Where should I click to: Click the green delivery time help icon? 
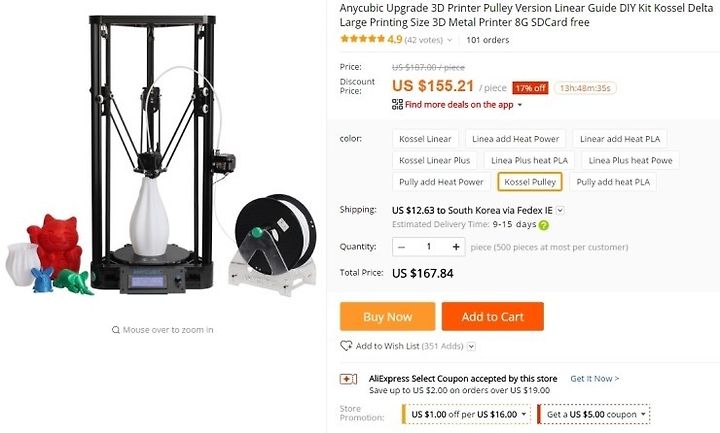click(x=544, y=225)
